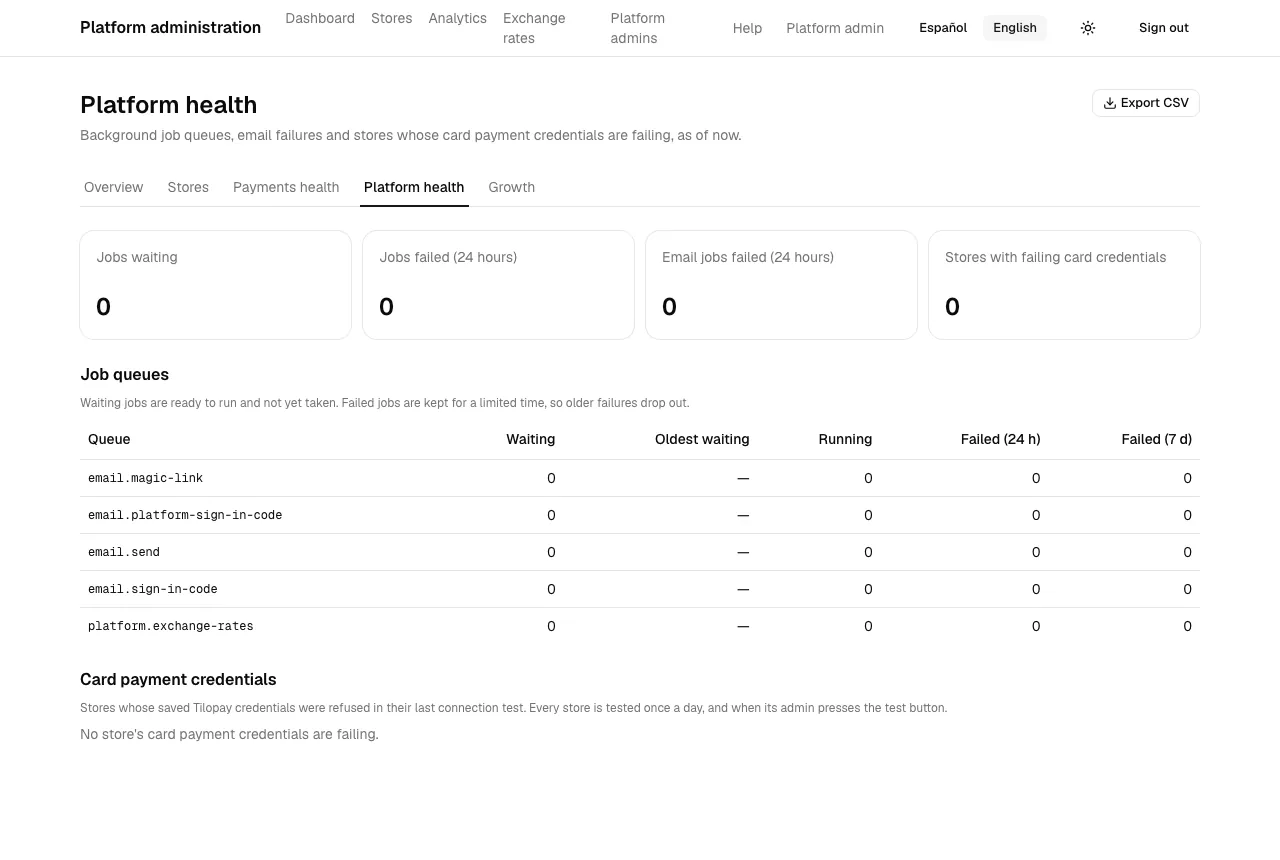Switch to the Overview tab
The height and width of the screenshot is (860, 1280).
click(114, 187)
